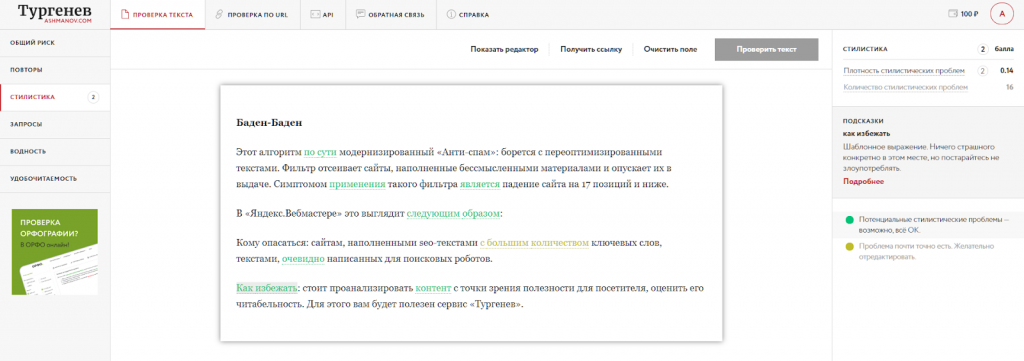Click the 100 ₽ balance text
1024x361 pixels.
coord(969,14)
